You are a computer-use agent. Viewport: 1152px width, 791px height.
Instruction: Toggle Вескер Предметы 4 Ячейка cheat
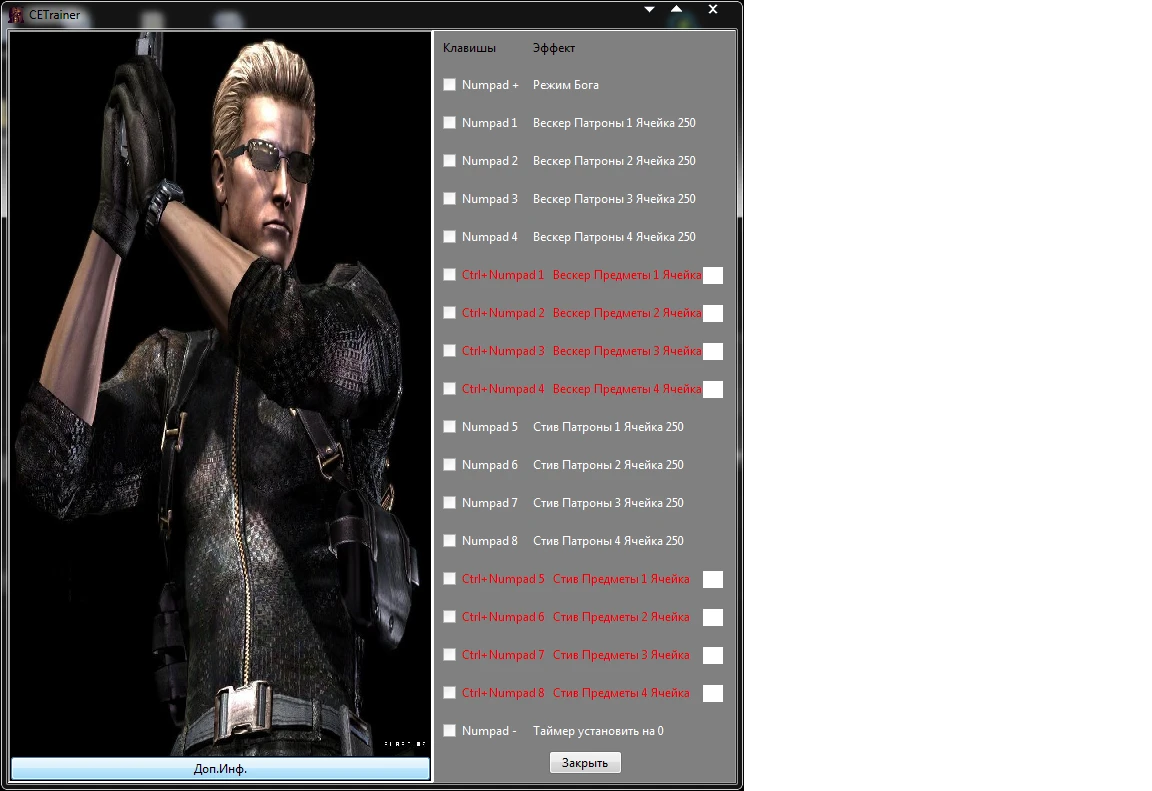point(449,389)
